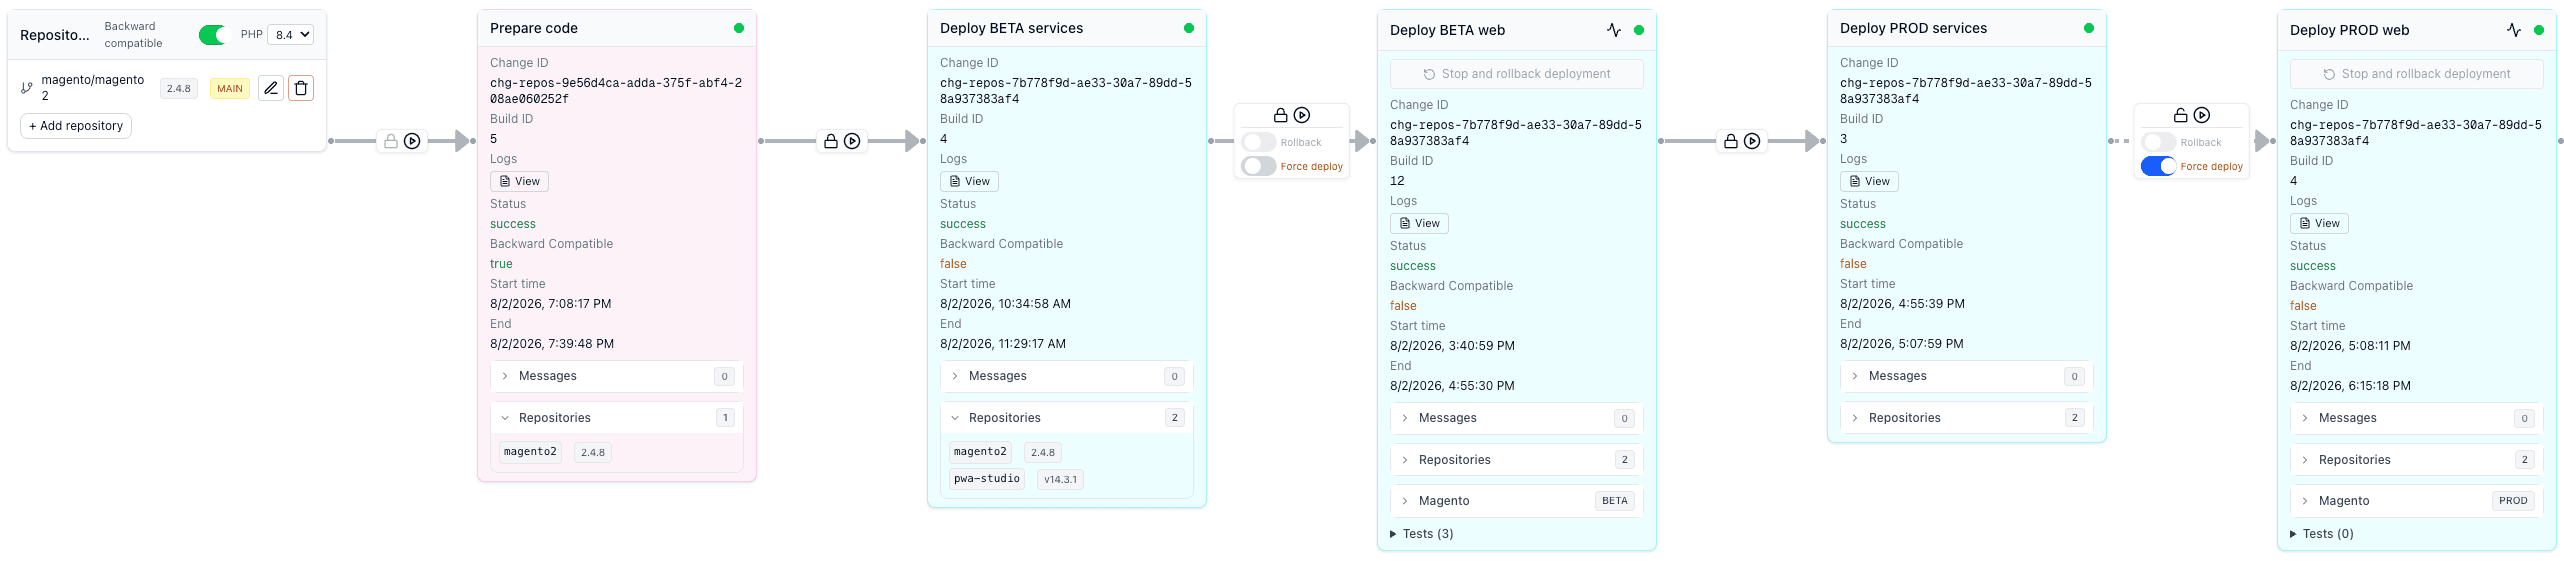View logs for Prepare code
The width and height of the screenshot is (2564, 561).
520,181
